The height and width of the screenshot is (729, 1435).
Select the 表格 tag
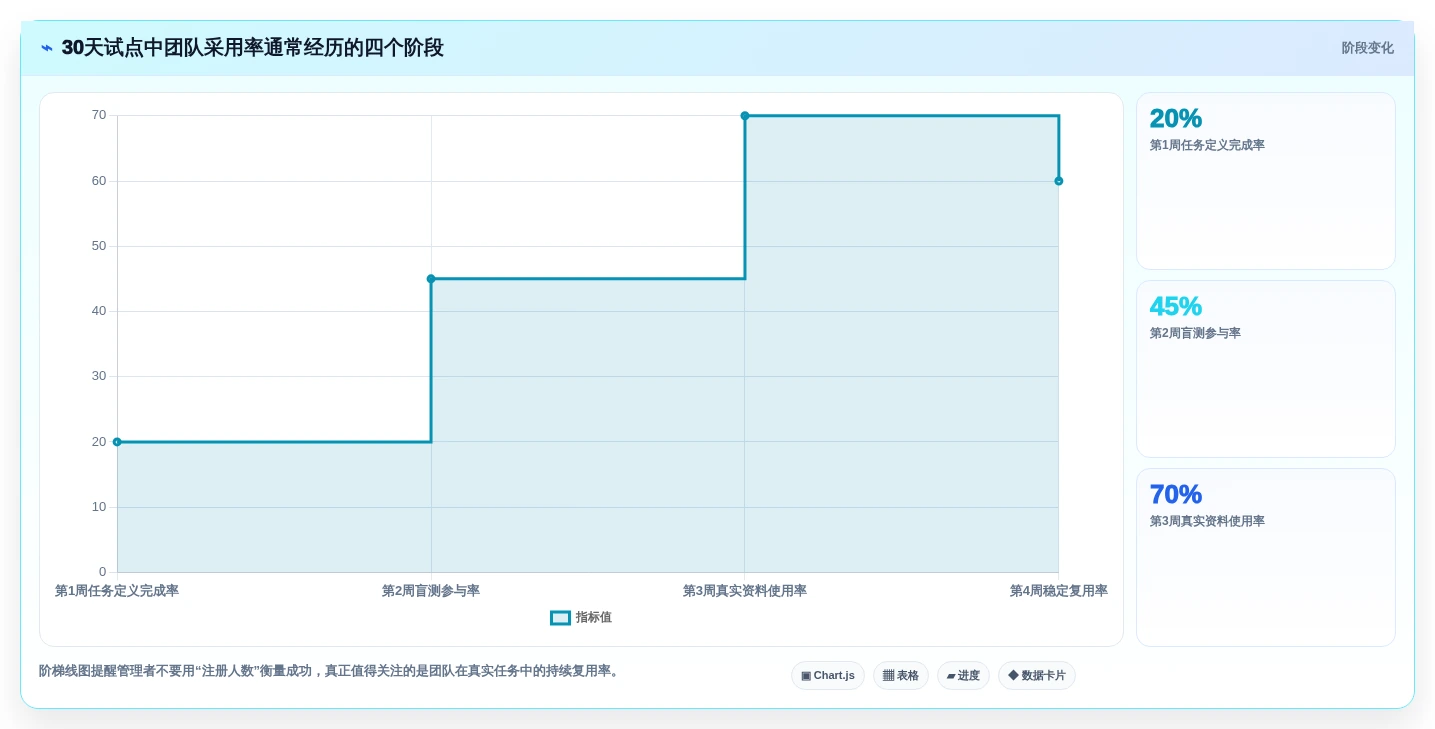tap(901, 676)
